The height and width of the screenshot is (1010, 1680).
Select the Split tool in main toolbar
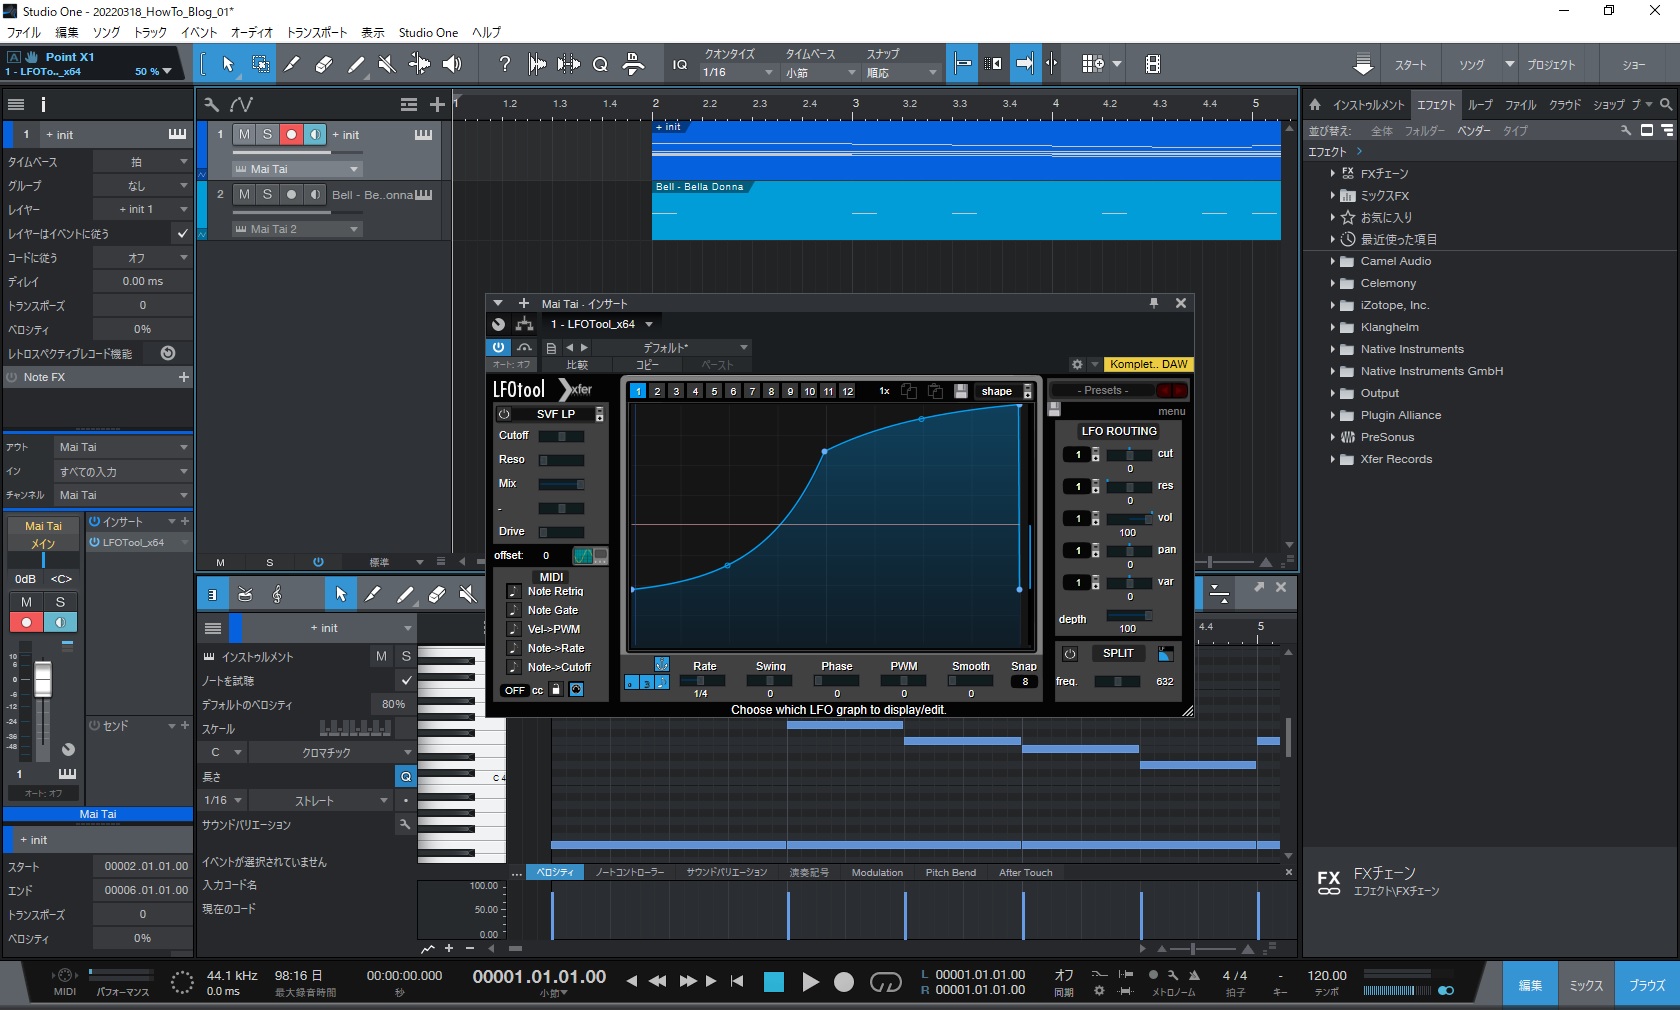[292, 64]
